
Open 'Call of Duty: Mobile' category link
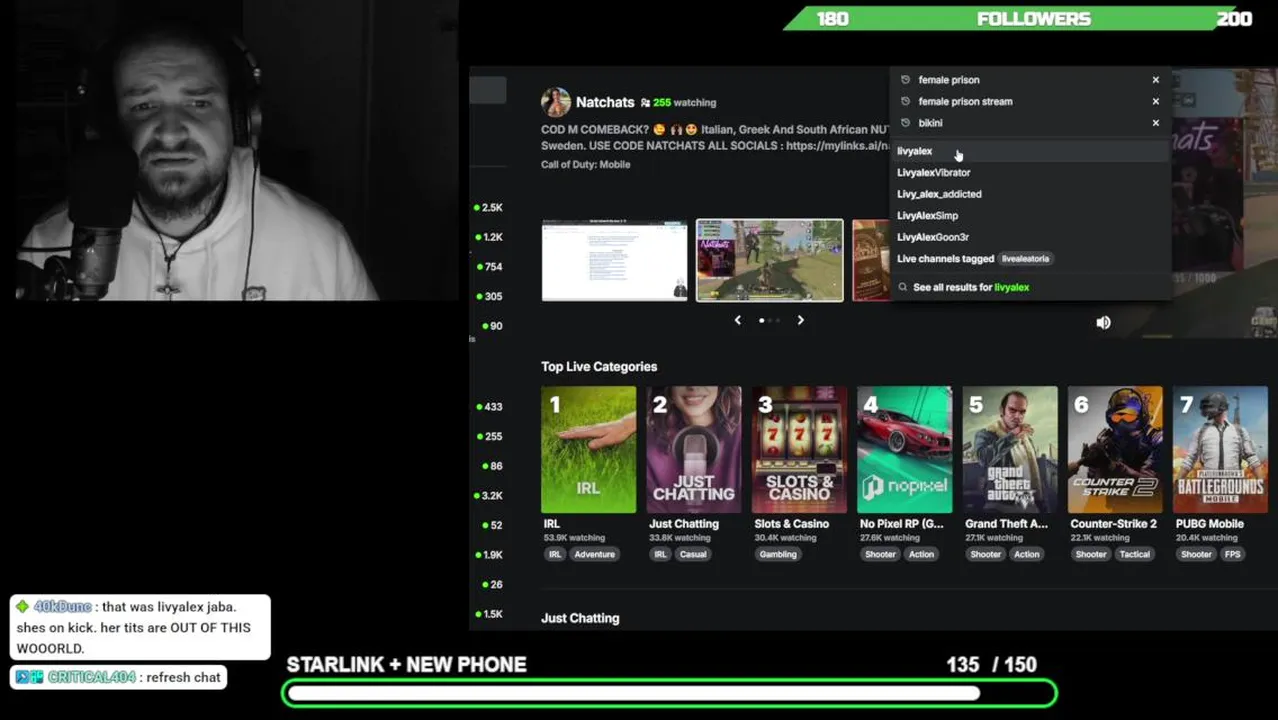click(x=586, y=164)
